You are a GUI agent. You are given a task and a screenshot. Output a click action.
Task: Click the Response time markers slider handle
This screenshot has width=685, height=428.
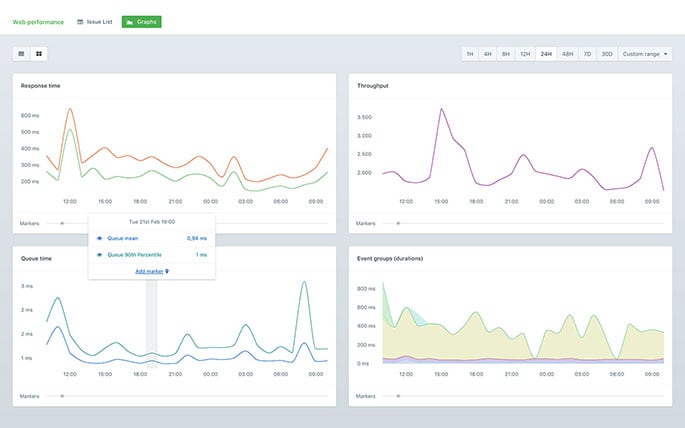[x=62, y=223]
